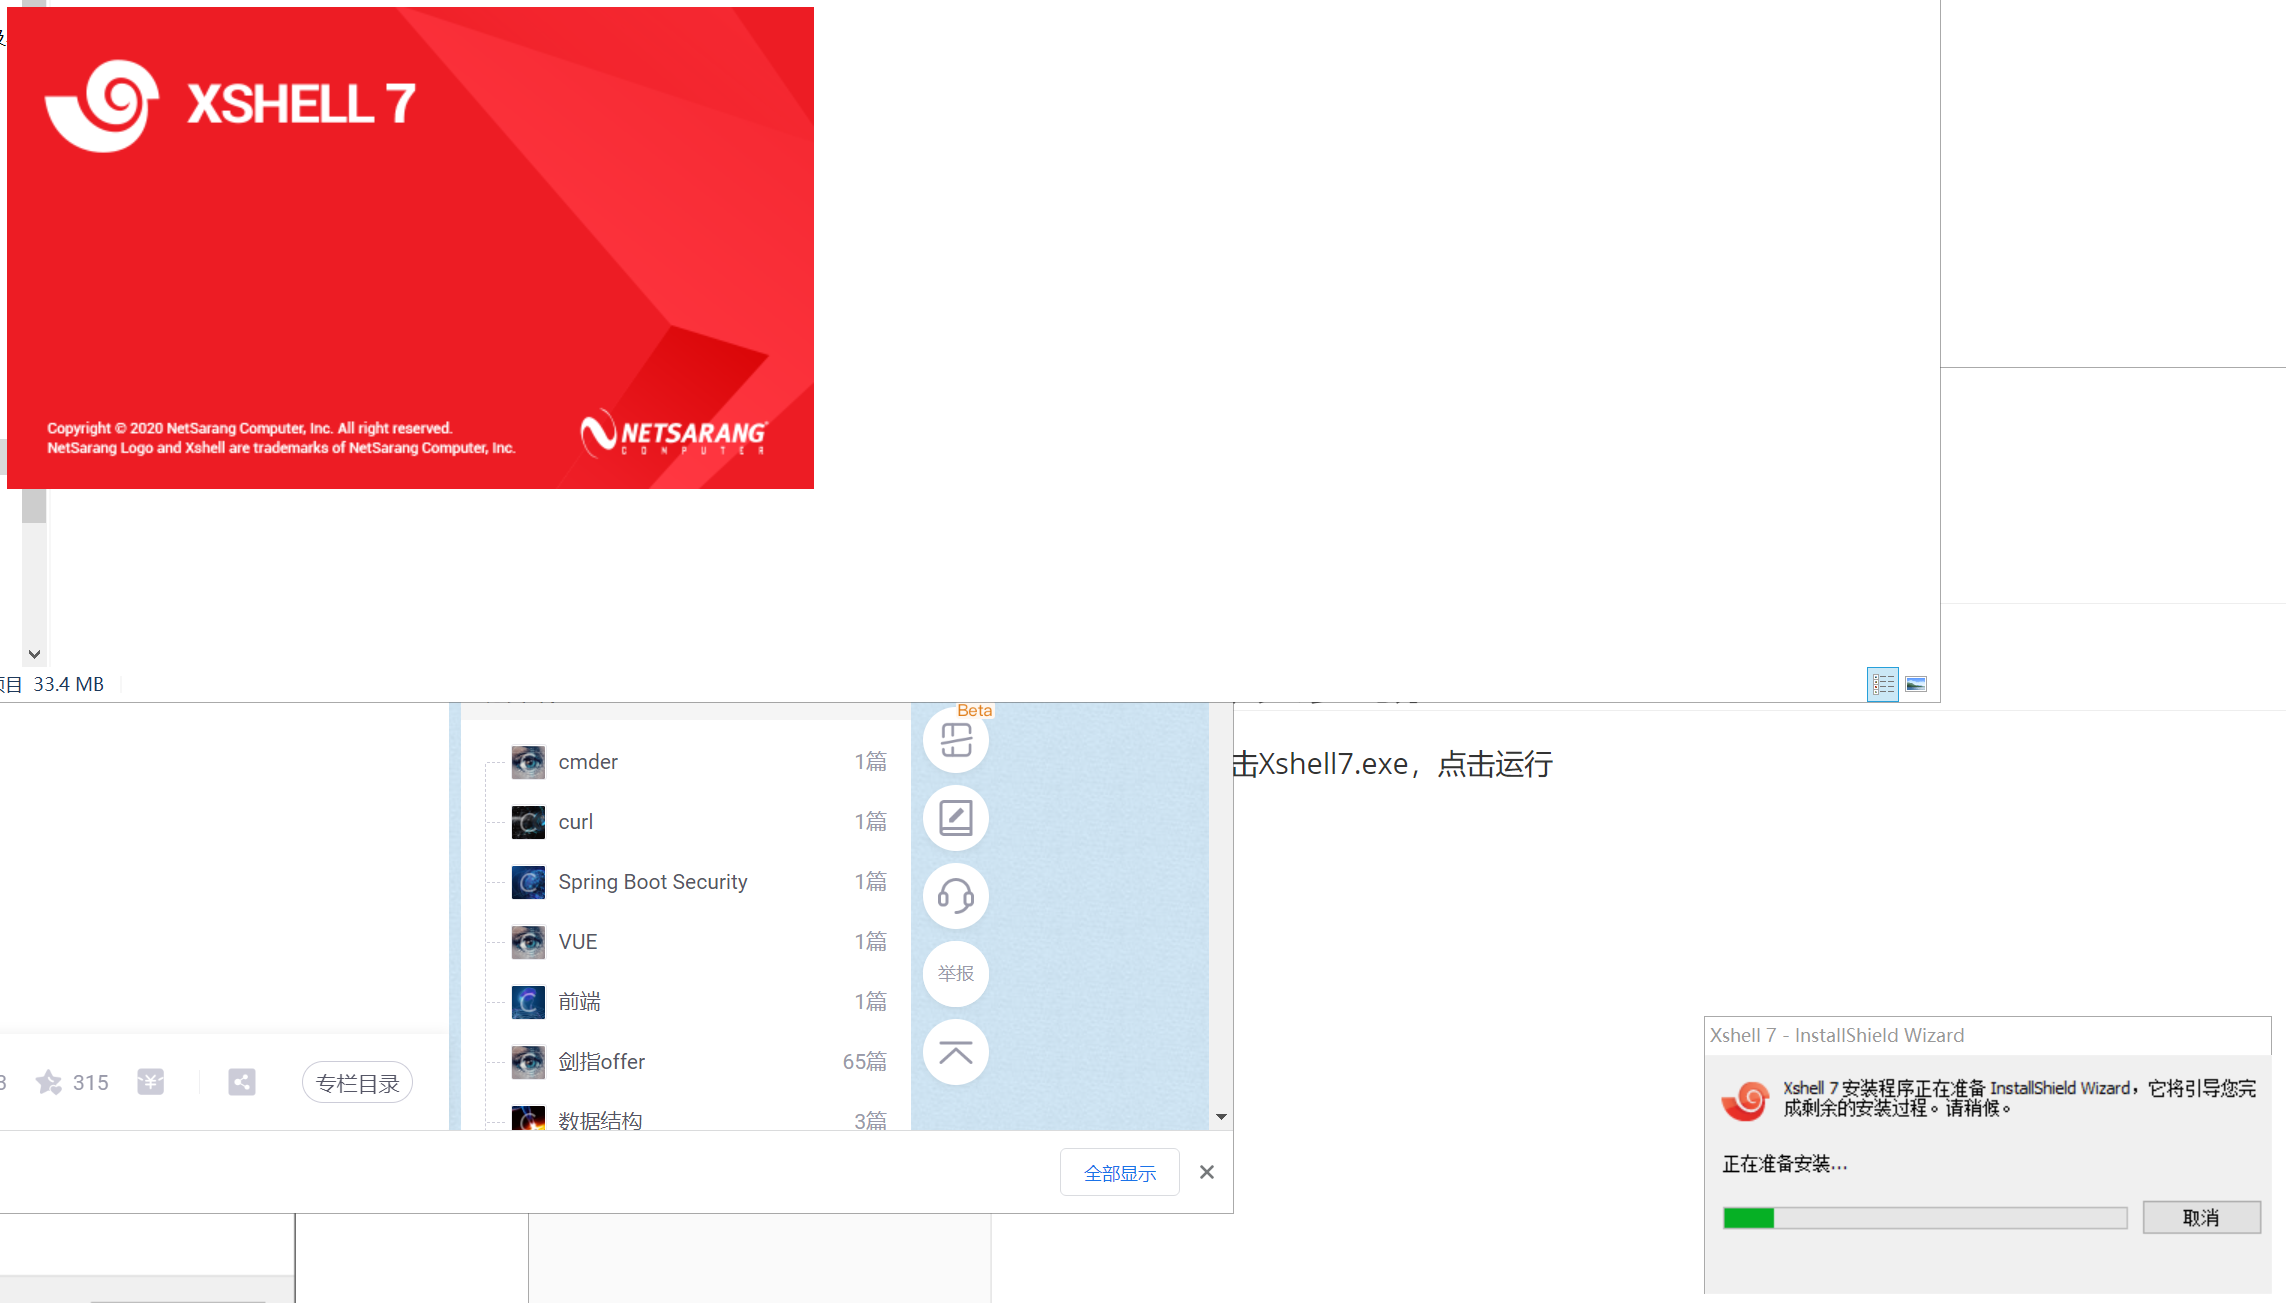Click the VUE column avatar icon
This screenshot has width=2286, height=1303.
click(528, 942)
